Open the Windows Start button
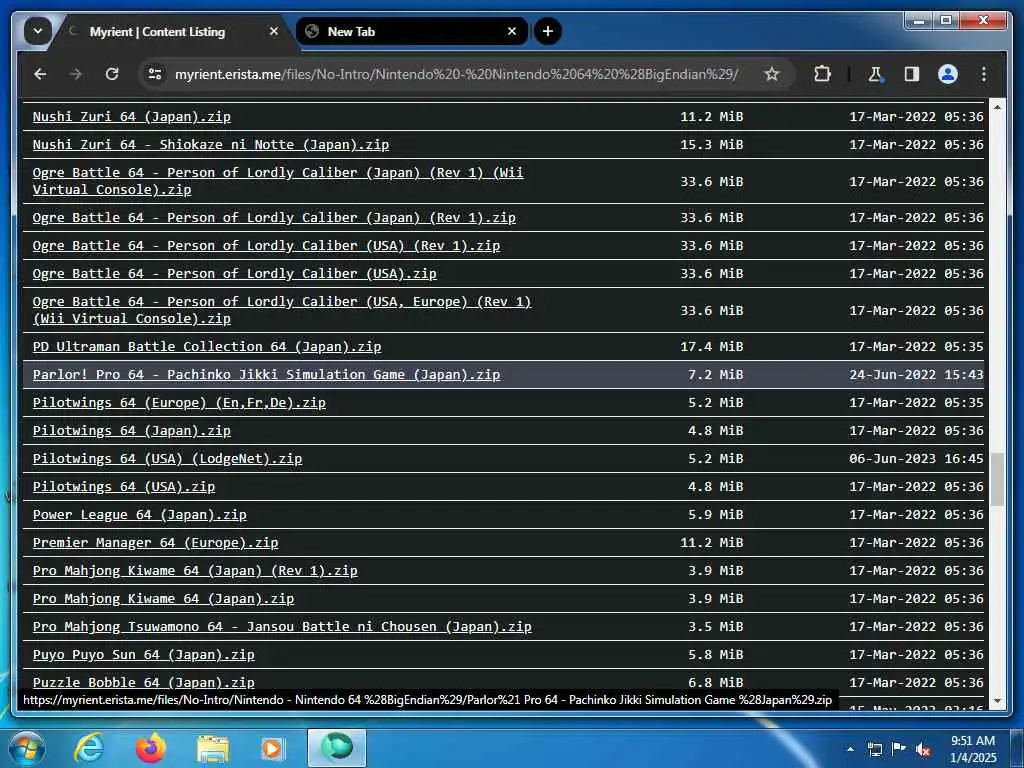The height and width of the screenshot is (768, 1024). tap(26, 748)
